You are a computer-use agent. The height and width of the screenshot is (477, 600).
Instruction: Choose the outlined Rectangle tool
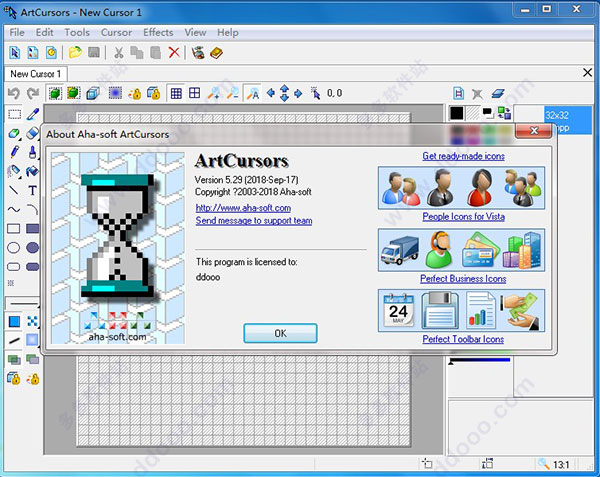click(x=14, y=228)
